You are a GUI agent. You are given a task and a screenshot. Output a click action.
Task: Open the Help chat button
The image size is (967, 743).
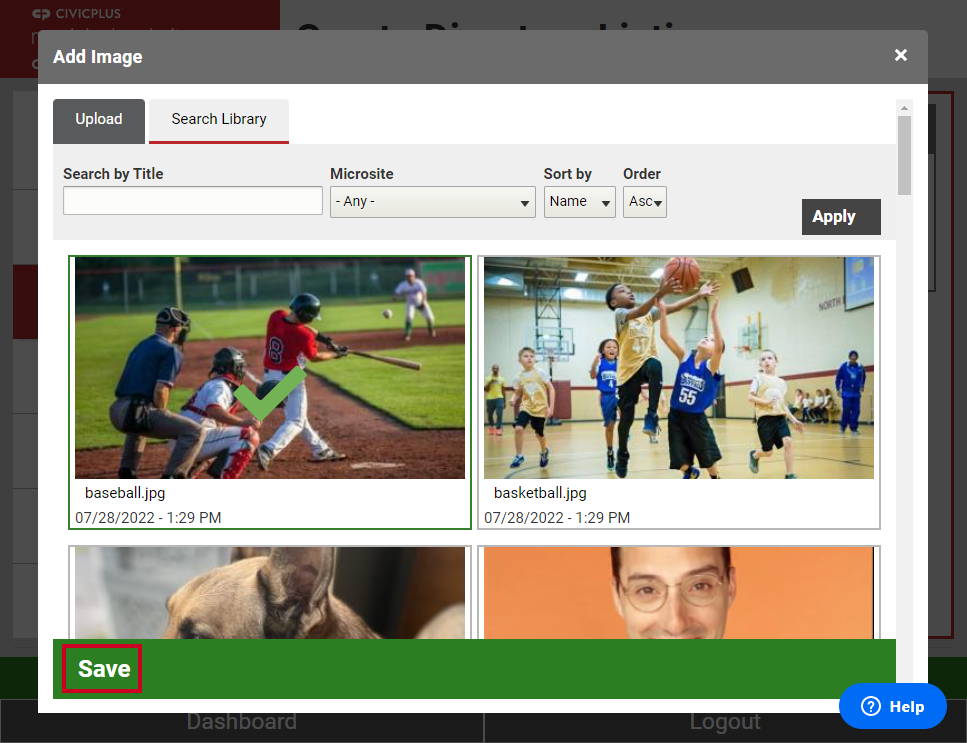click(x=892, y=706)
